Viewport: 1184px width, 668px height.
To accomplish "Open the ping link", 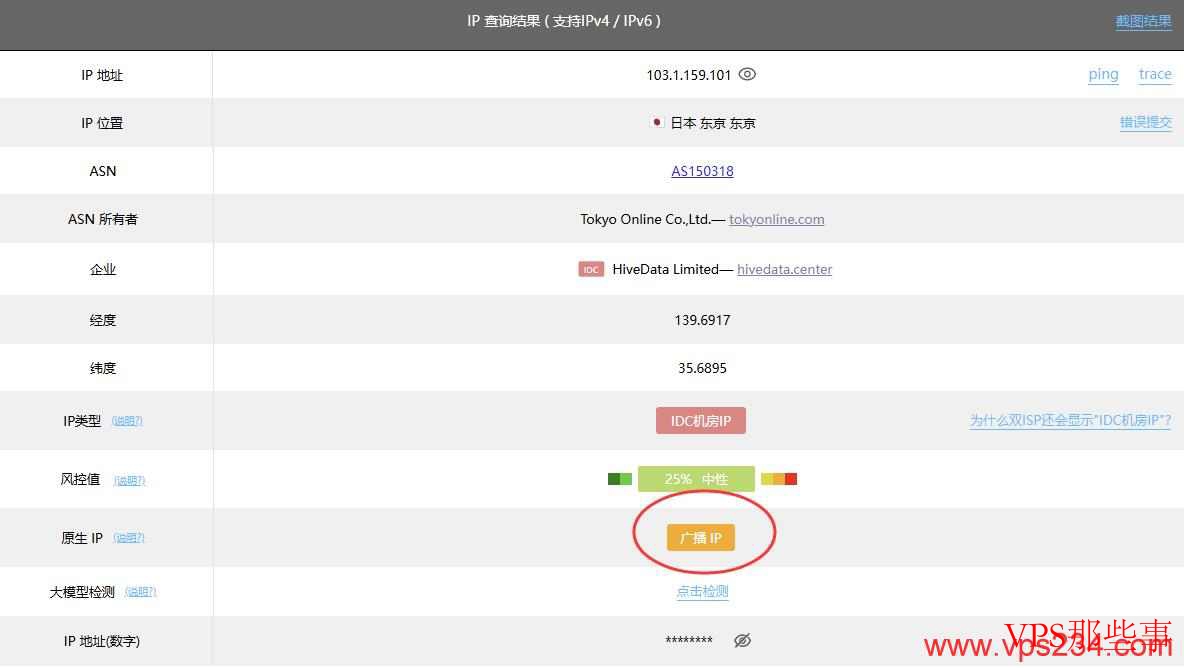I will click(1103, 74).
